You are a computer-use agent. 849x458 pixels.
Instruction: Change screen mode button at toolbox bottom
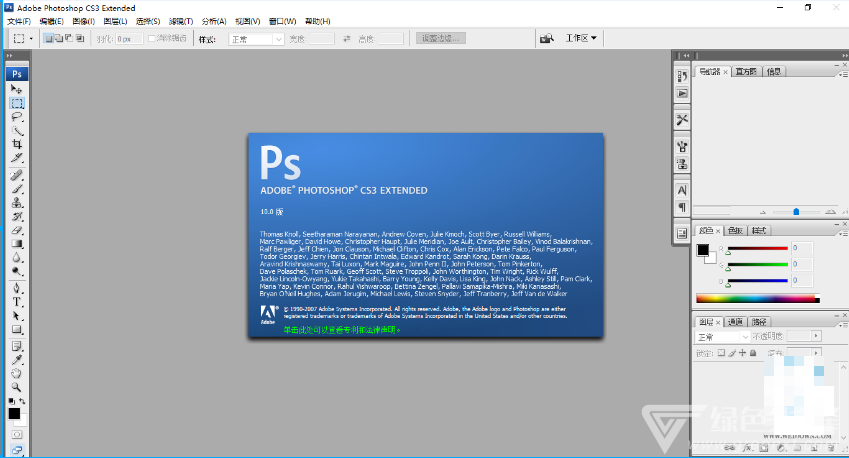17,450
